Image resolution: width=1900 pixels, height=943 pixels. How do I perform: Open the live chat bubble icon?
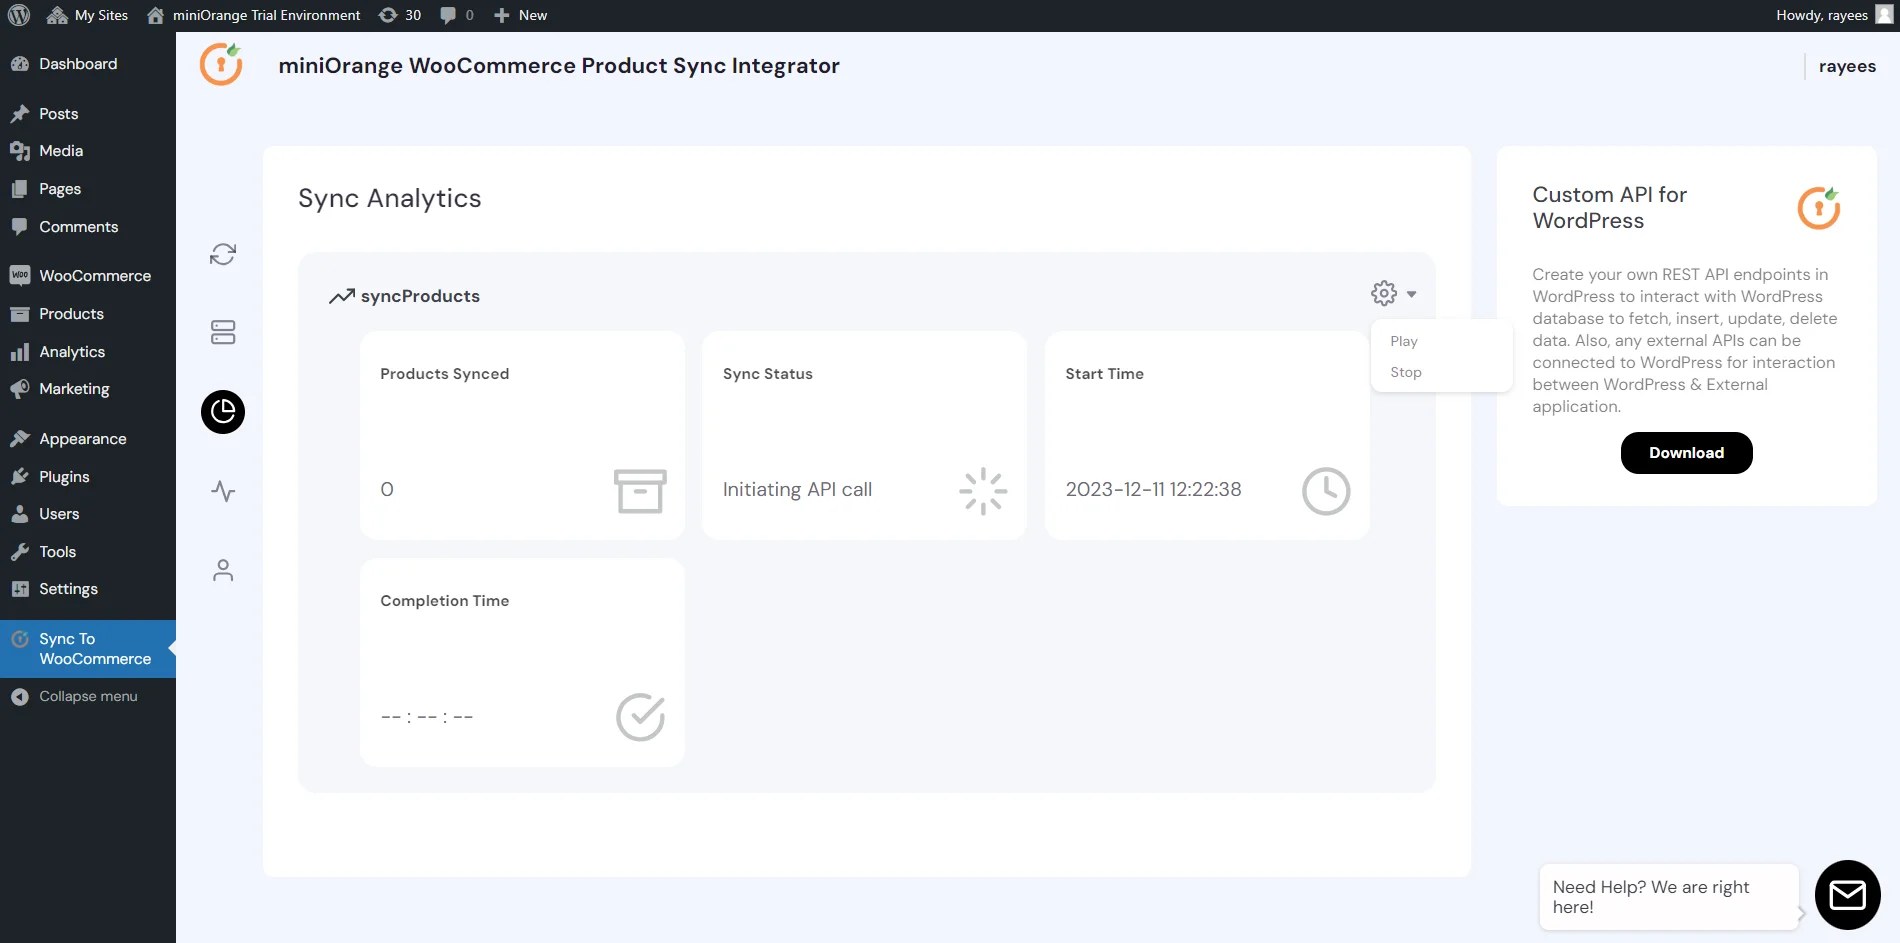[1847, 895]
